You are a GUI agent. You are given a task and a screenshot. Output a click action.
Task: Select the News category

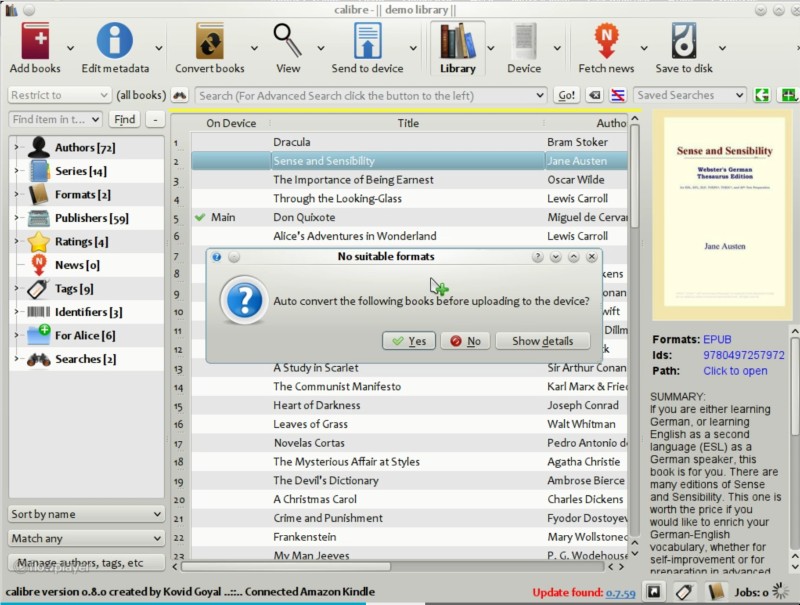coord(77,265)
